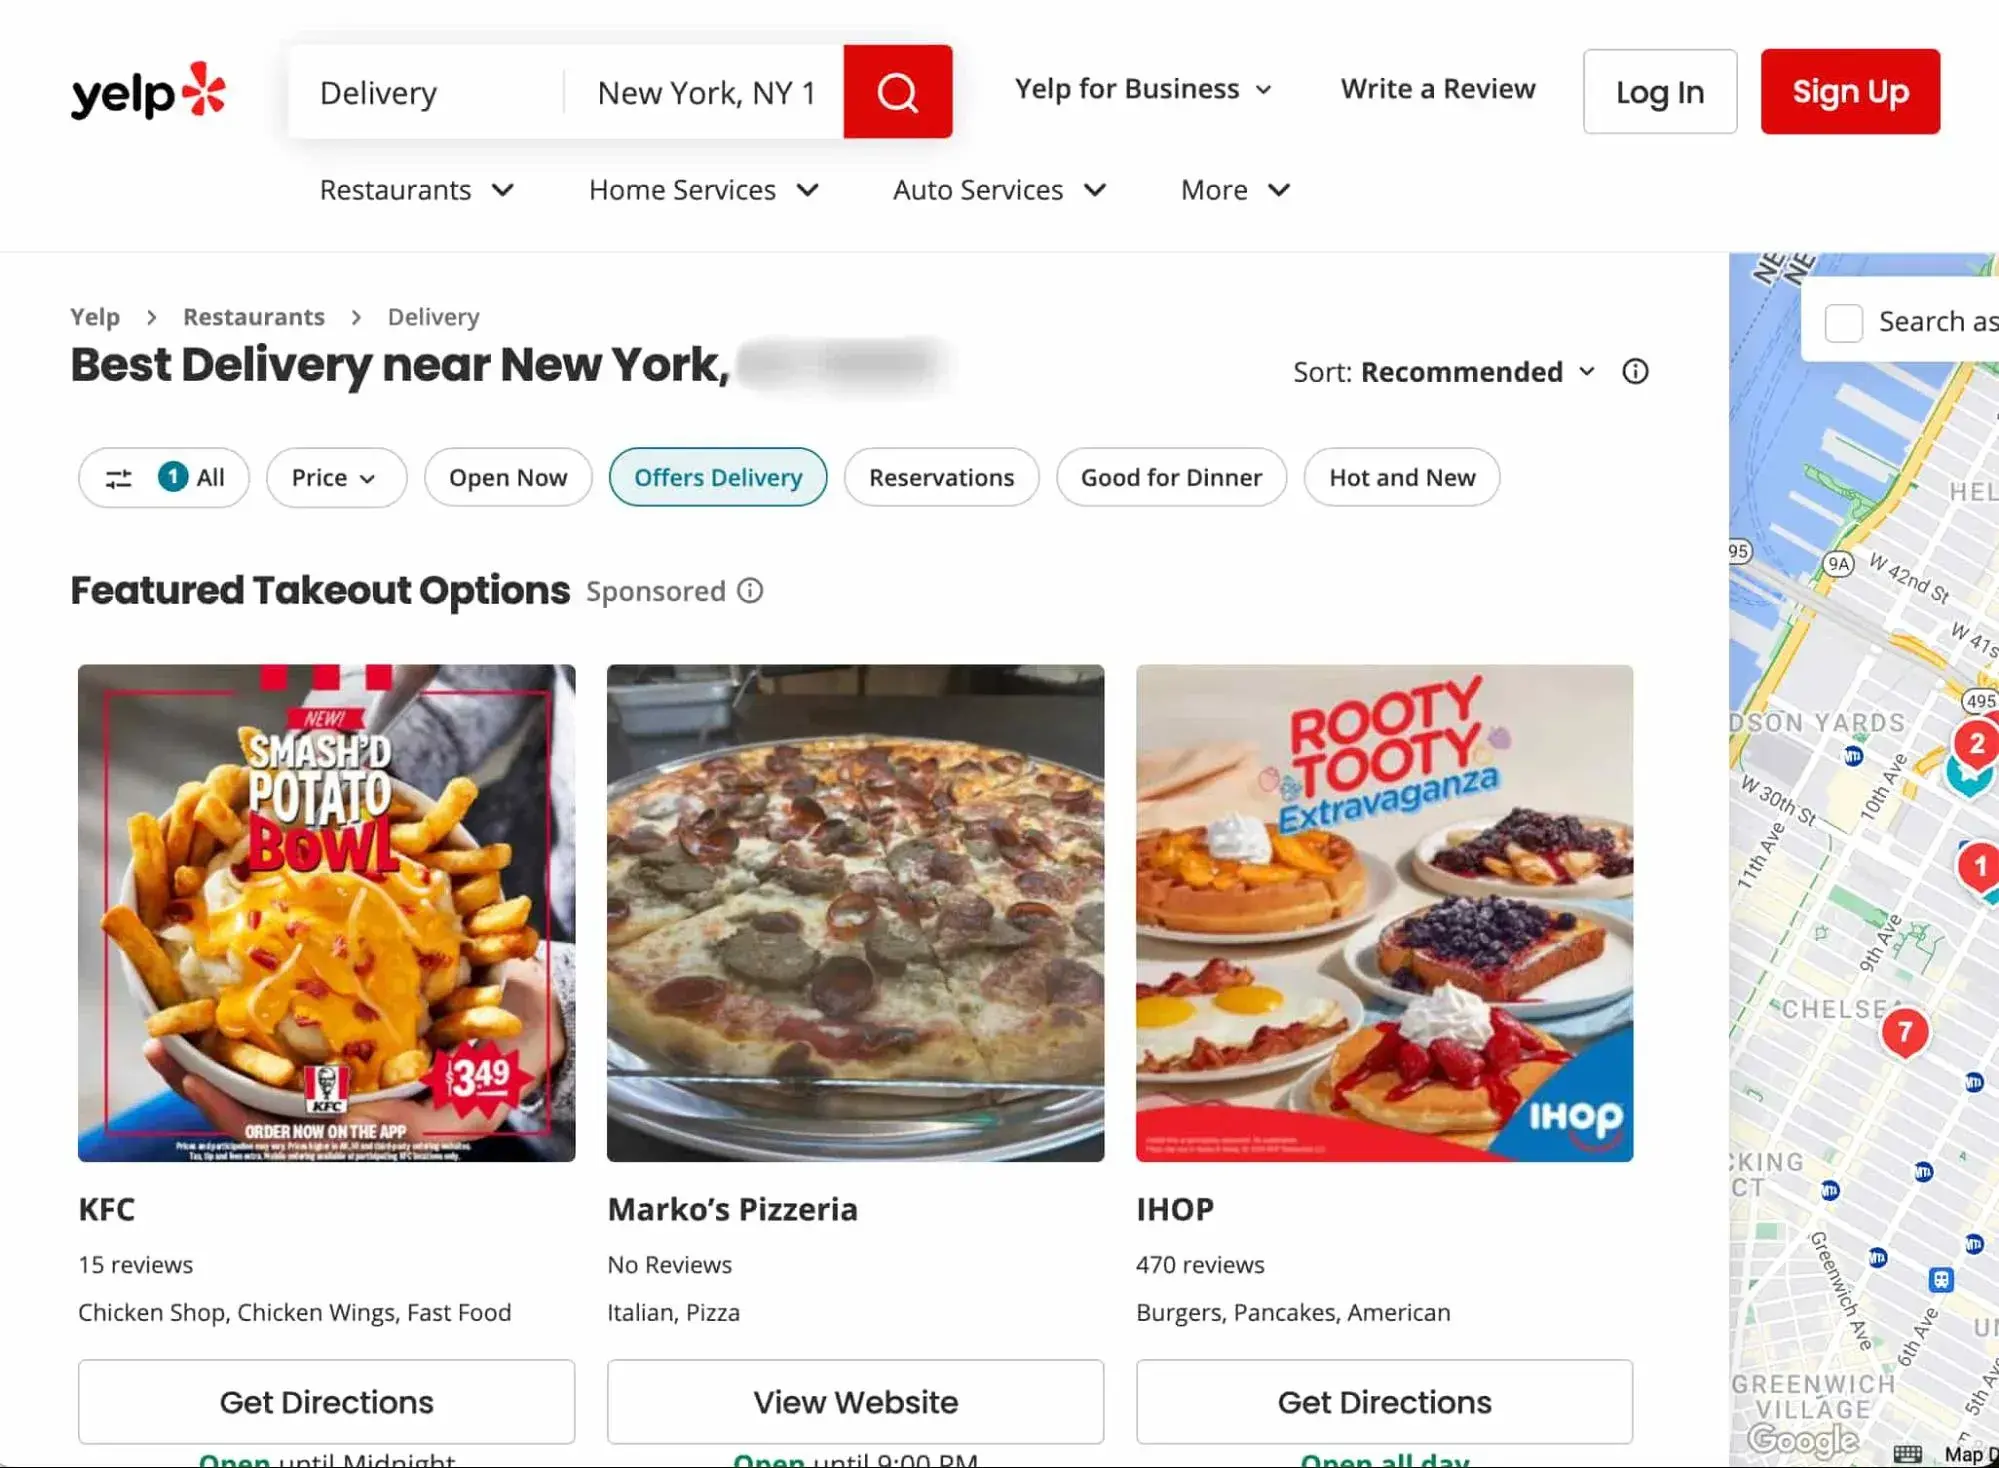This screenshot has height=1468, width=1999.
Task: Click the breadcrumb arrow after Restaurants
Action: [x=354, y=317]
